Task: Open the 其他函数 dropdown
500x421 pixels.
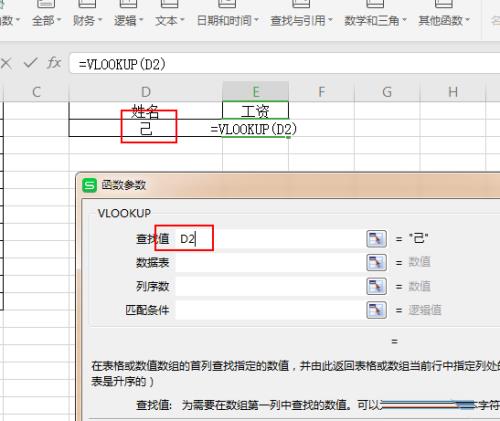Action: [x=444, y=21]
